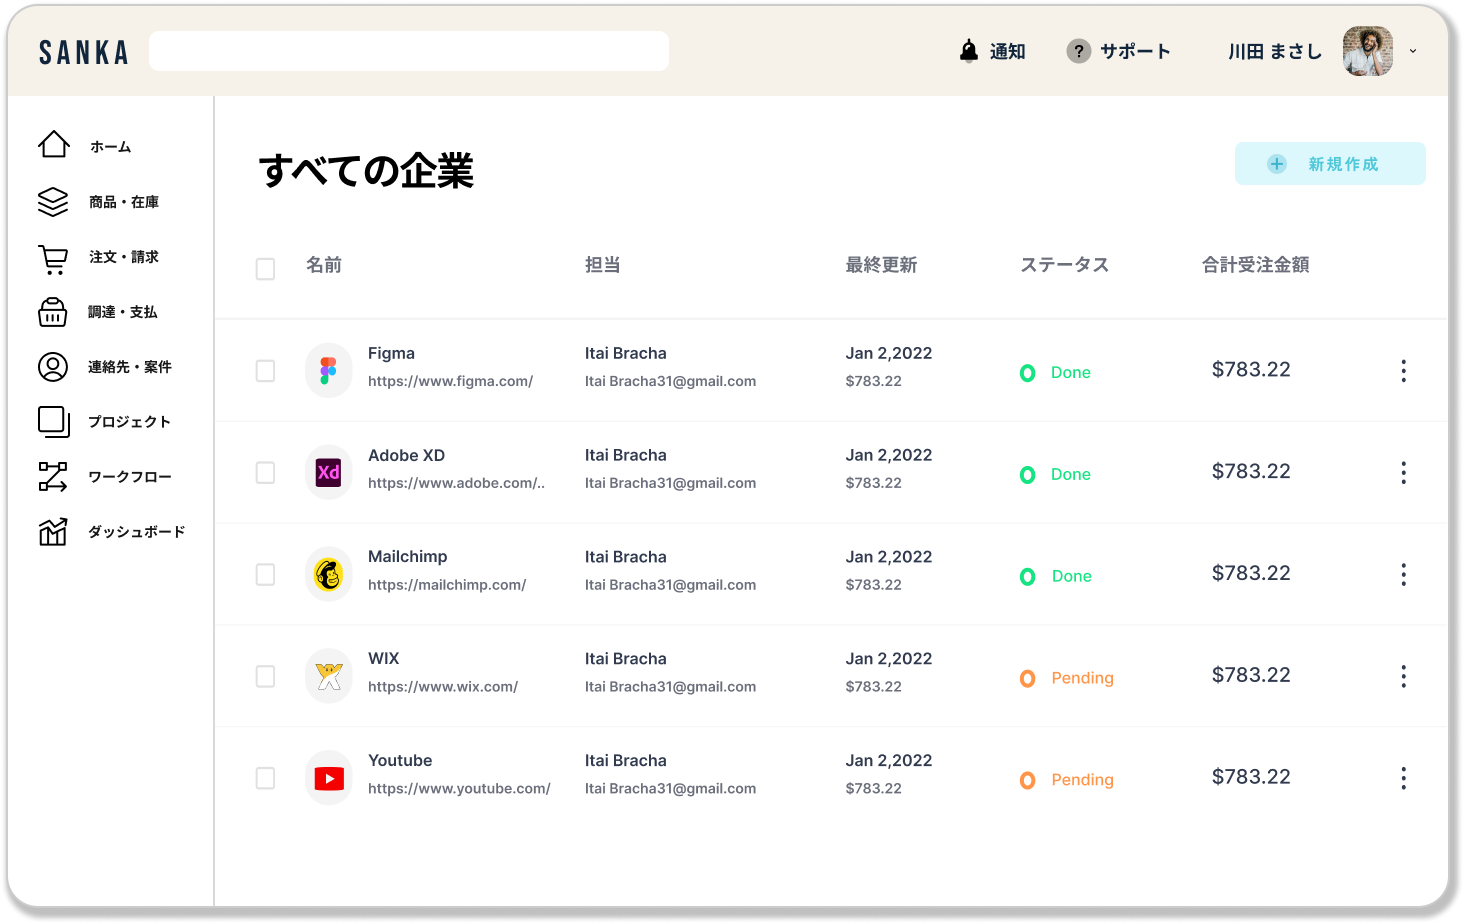Open 調達・支払 in the sidebar menu
The width and height of the screenshot is (1464, 924).
click(122, 312)
